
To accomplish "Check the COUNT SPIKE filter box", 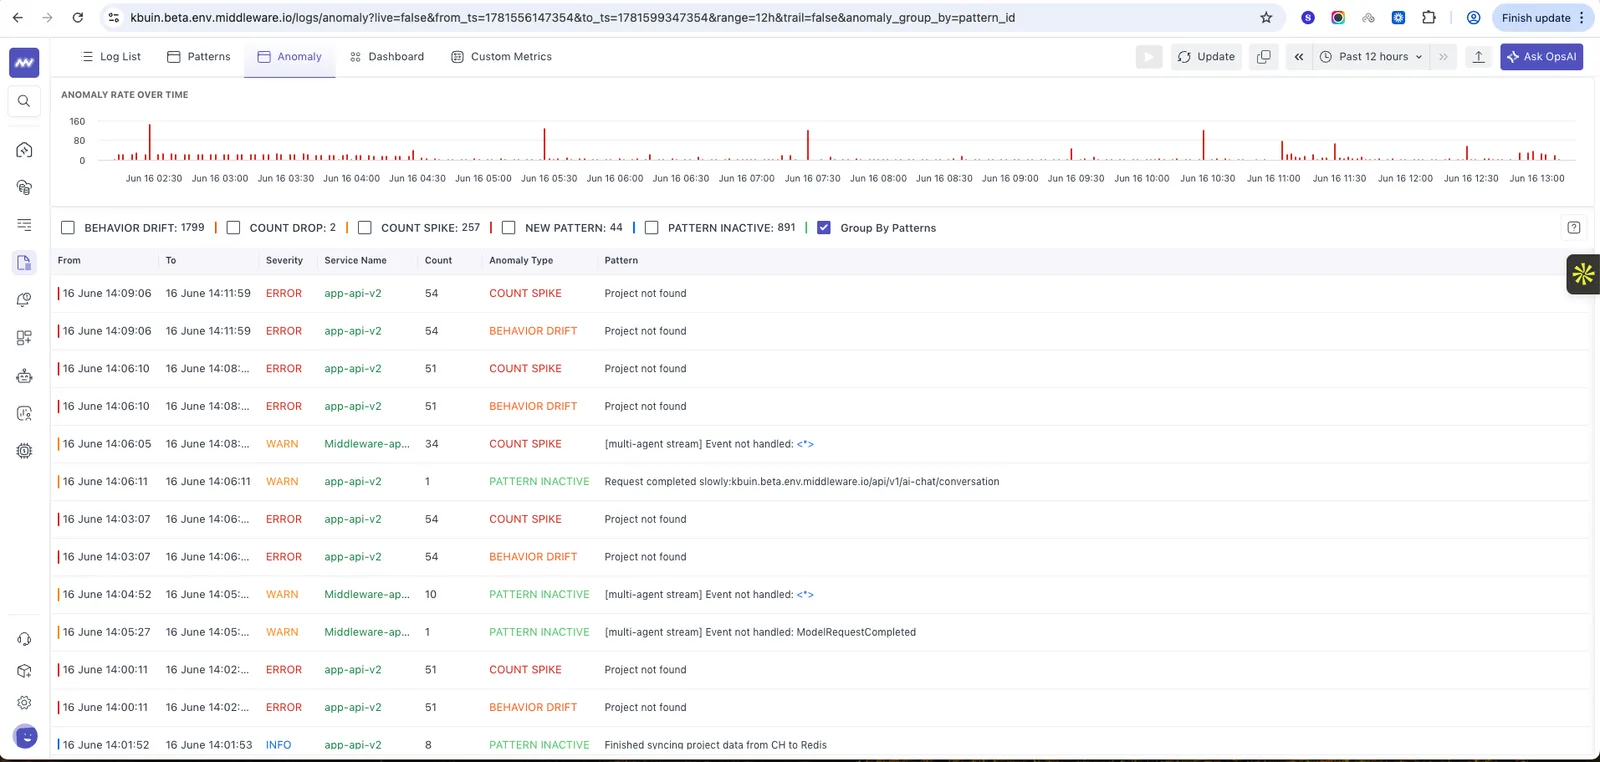I will click(365, 228).
